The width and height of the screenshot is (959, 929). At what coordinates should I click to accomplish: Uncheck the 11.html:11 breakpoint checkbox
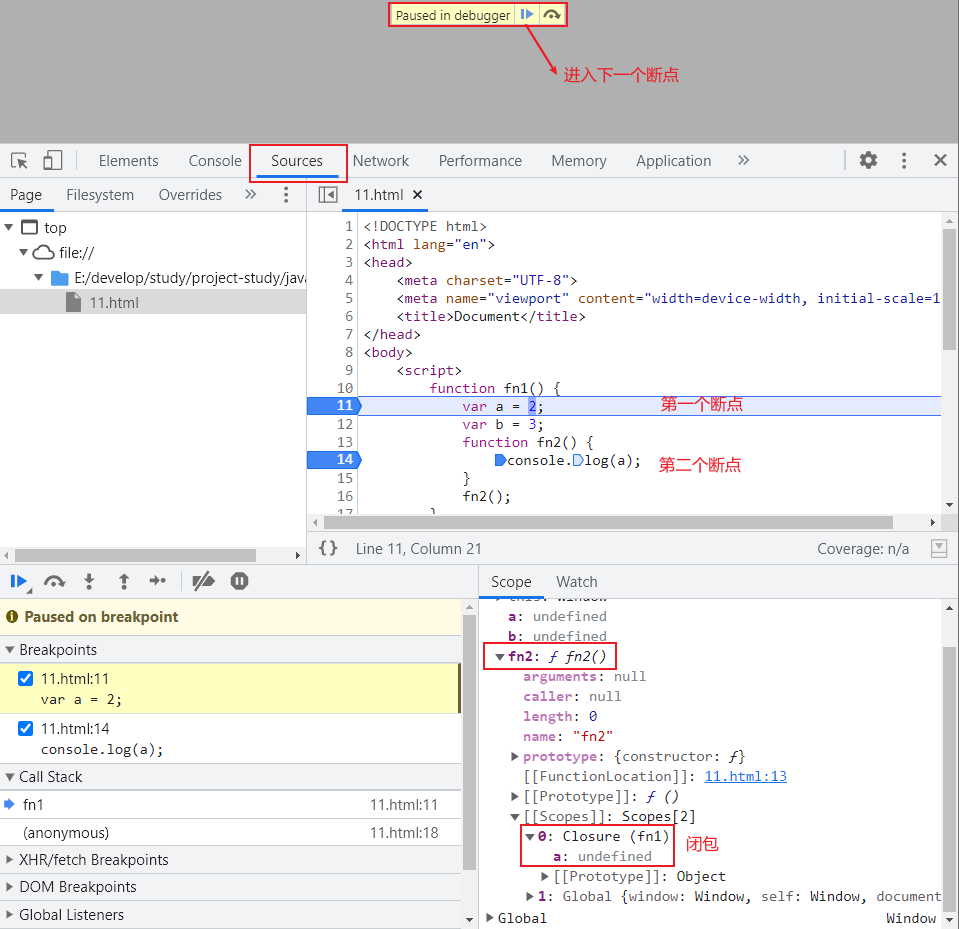point(26,679)
